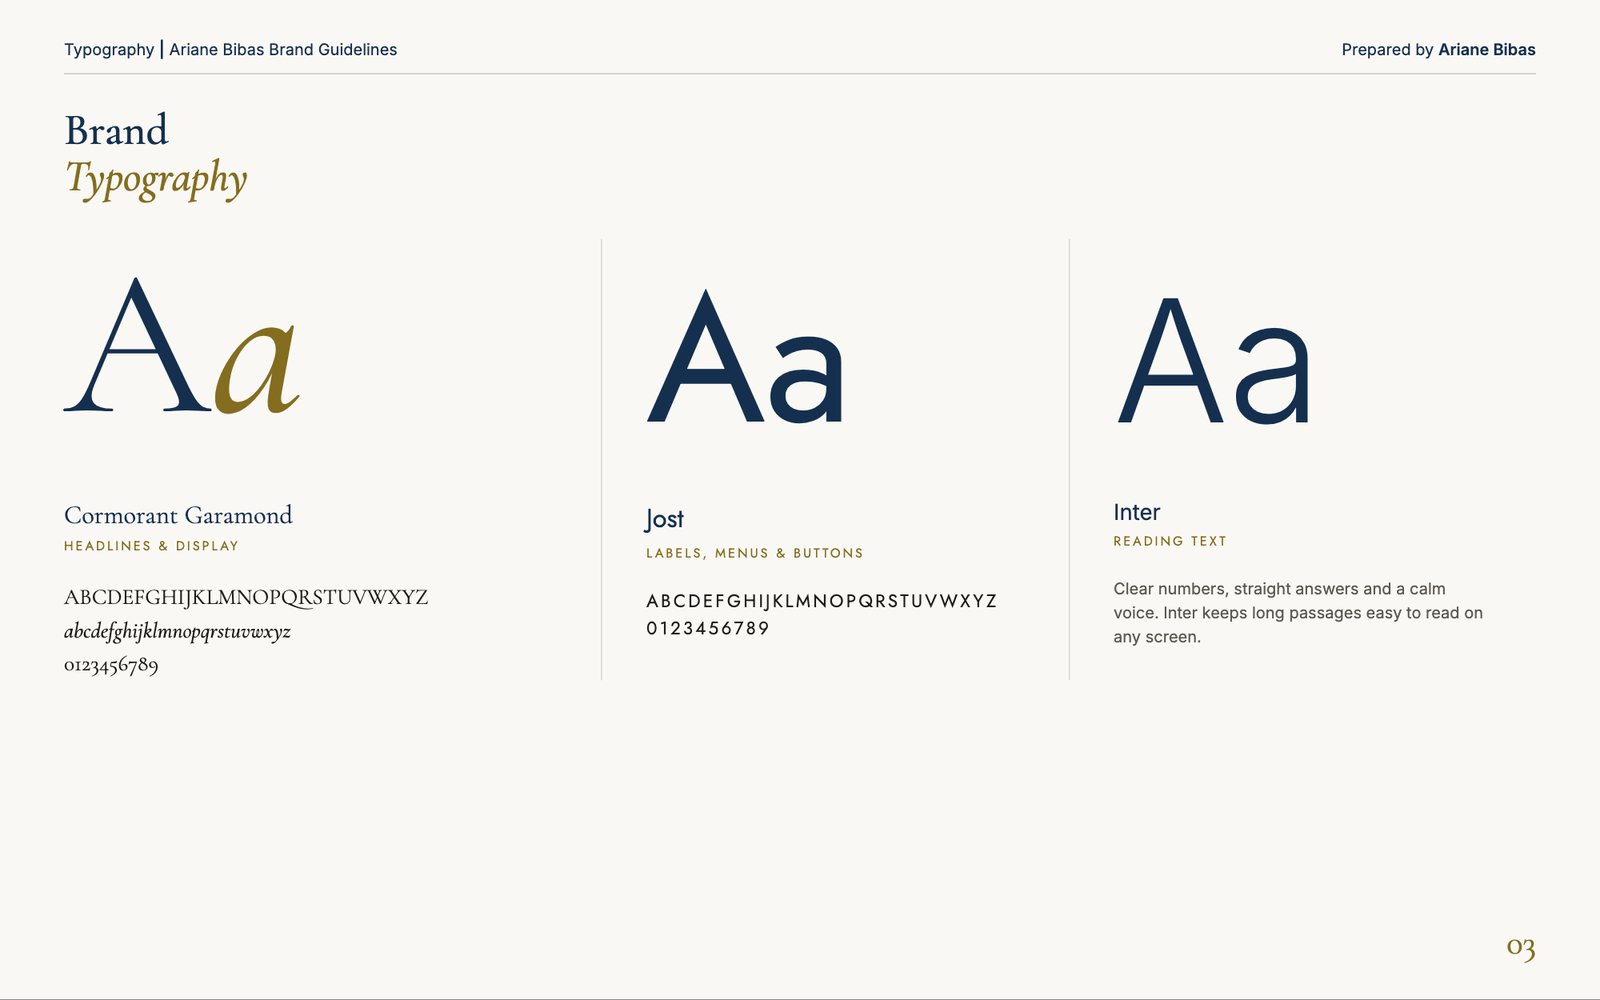
Task: Click the 'Typography | Ariane Bibas Brand Guidelines' header
Action: pos(230,49)
